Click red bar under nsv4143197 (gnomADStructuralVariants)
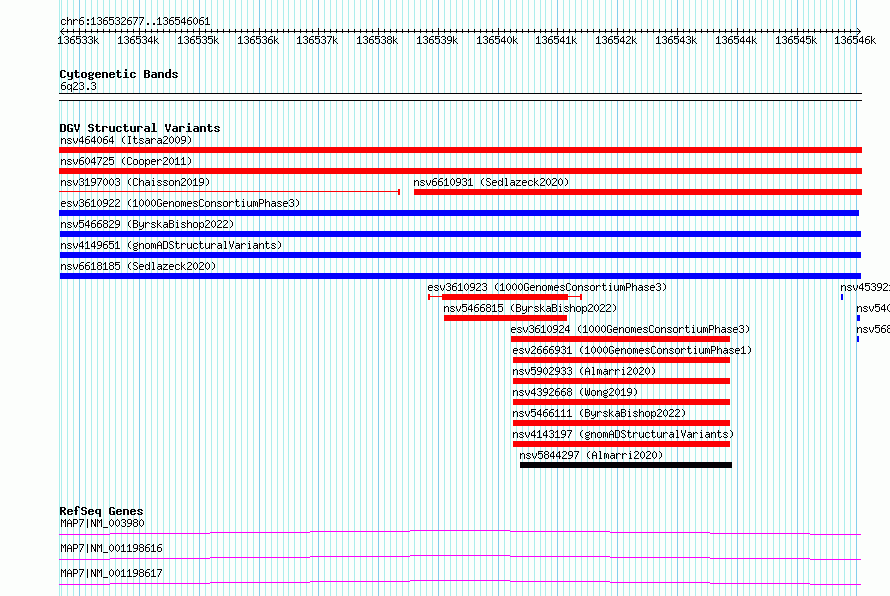The height and width of the screenshot is (596, 890). pos(621,444)
